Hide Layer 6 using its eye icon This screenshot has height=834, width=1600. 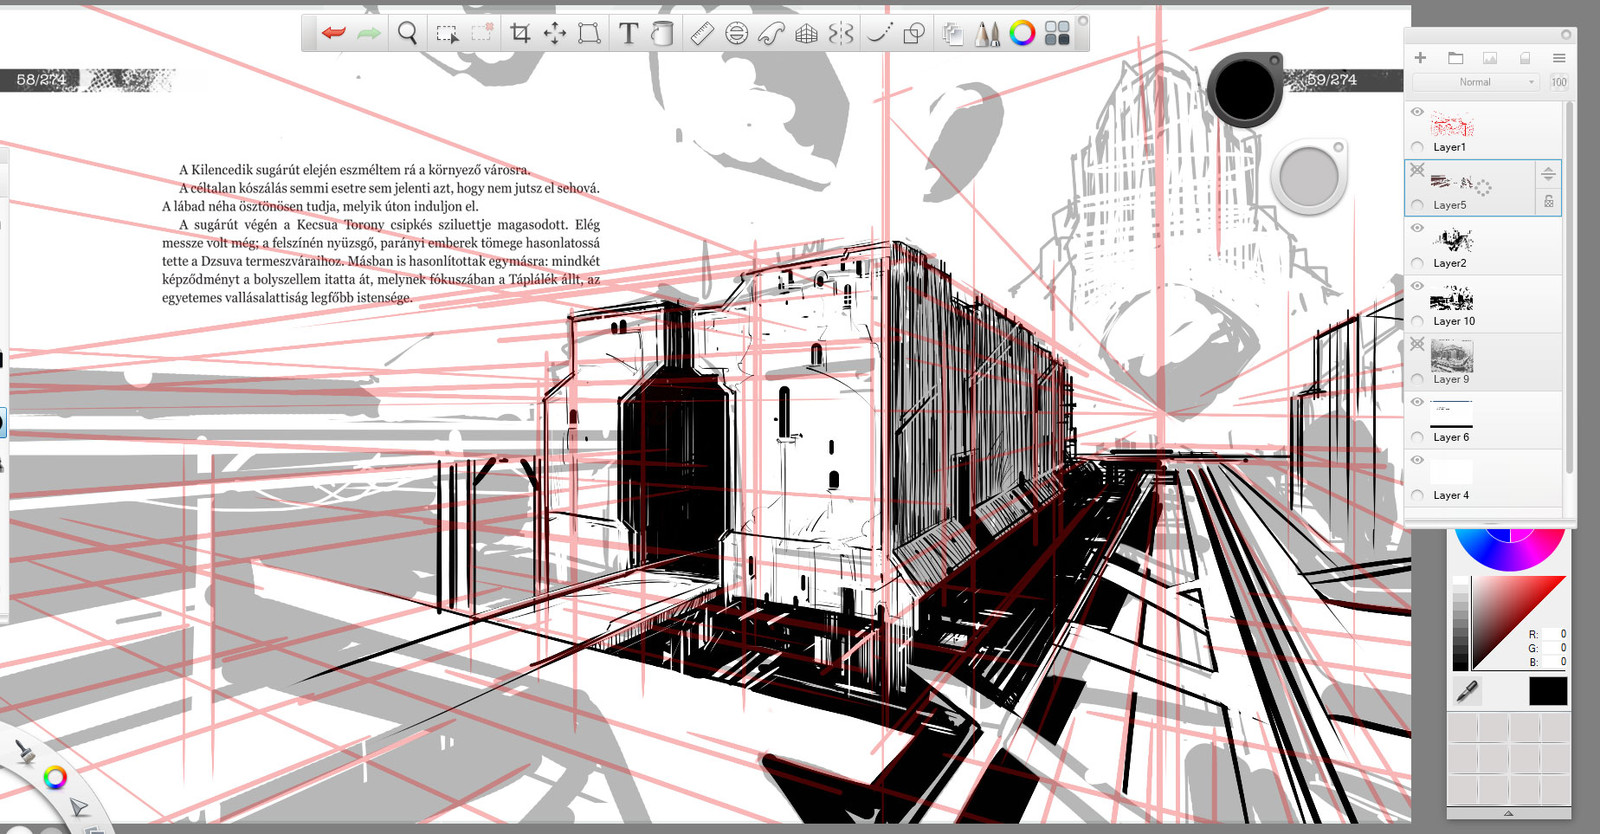pos(1417,402)
